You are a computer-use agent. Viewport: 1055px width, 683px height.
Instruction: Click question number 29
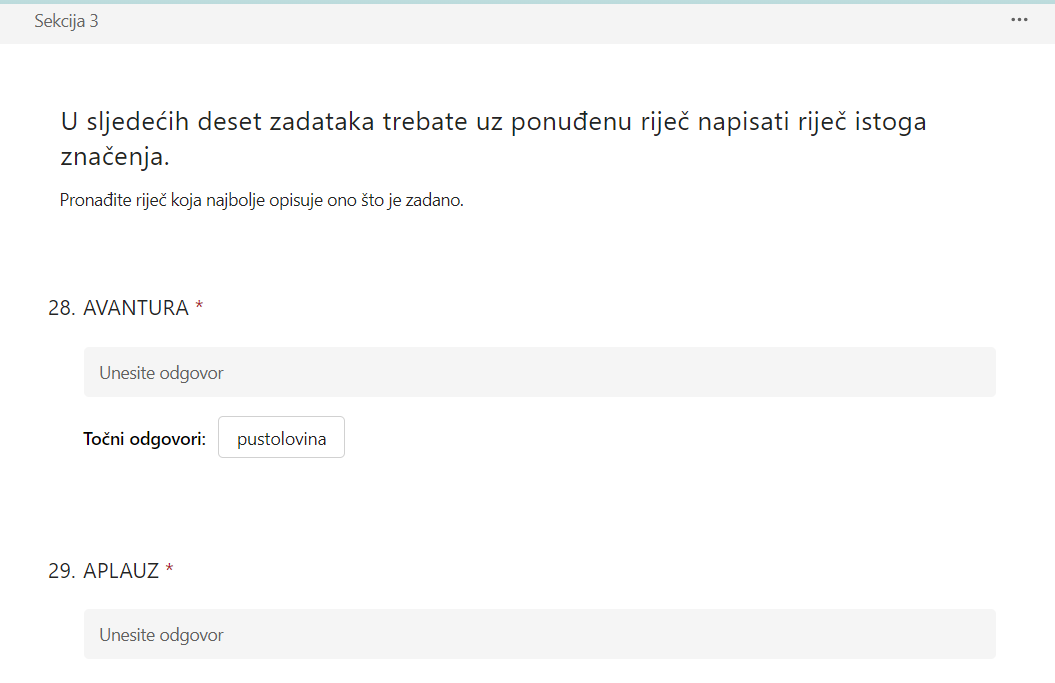[61, 571]
